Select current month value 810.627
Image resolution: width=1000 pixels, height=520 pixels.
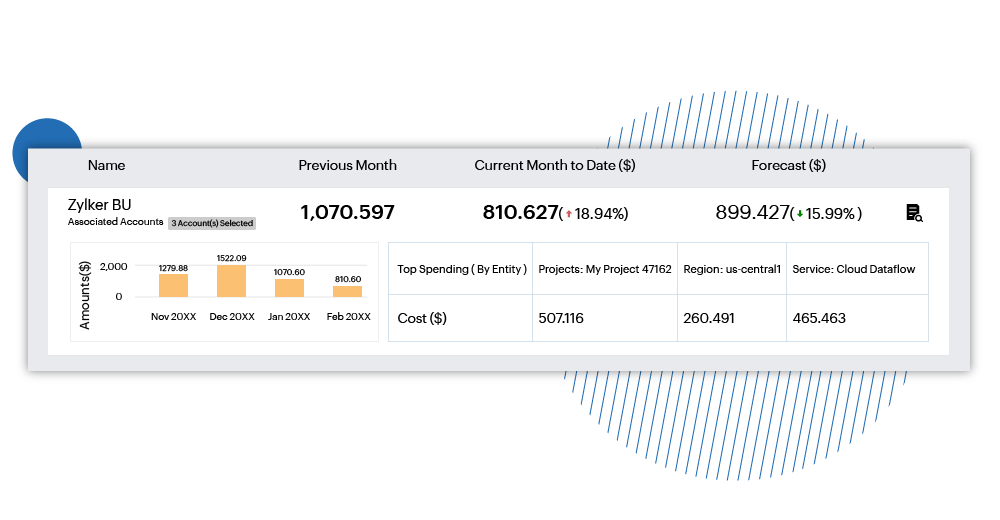(520, 212)
